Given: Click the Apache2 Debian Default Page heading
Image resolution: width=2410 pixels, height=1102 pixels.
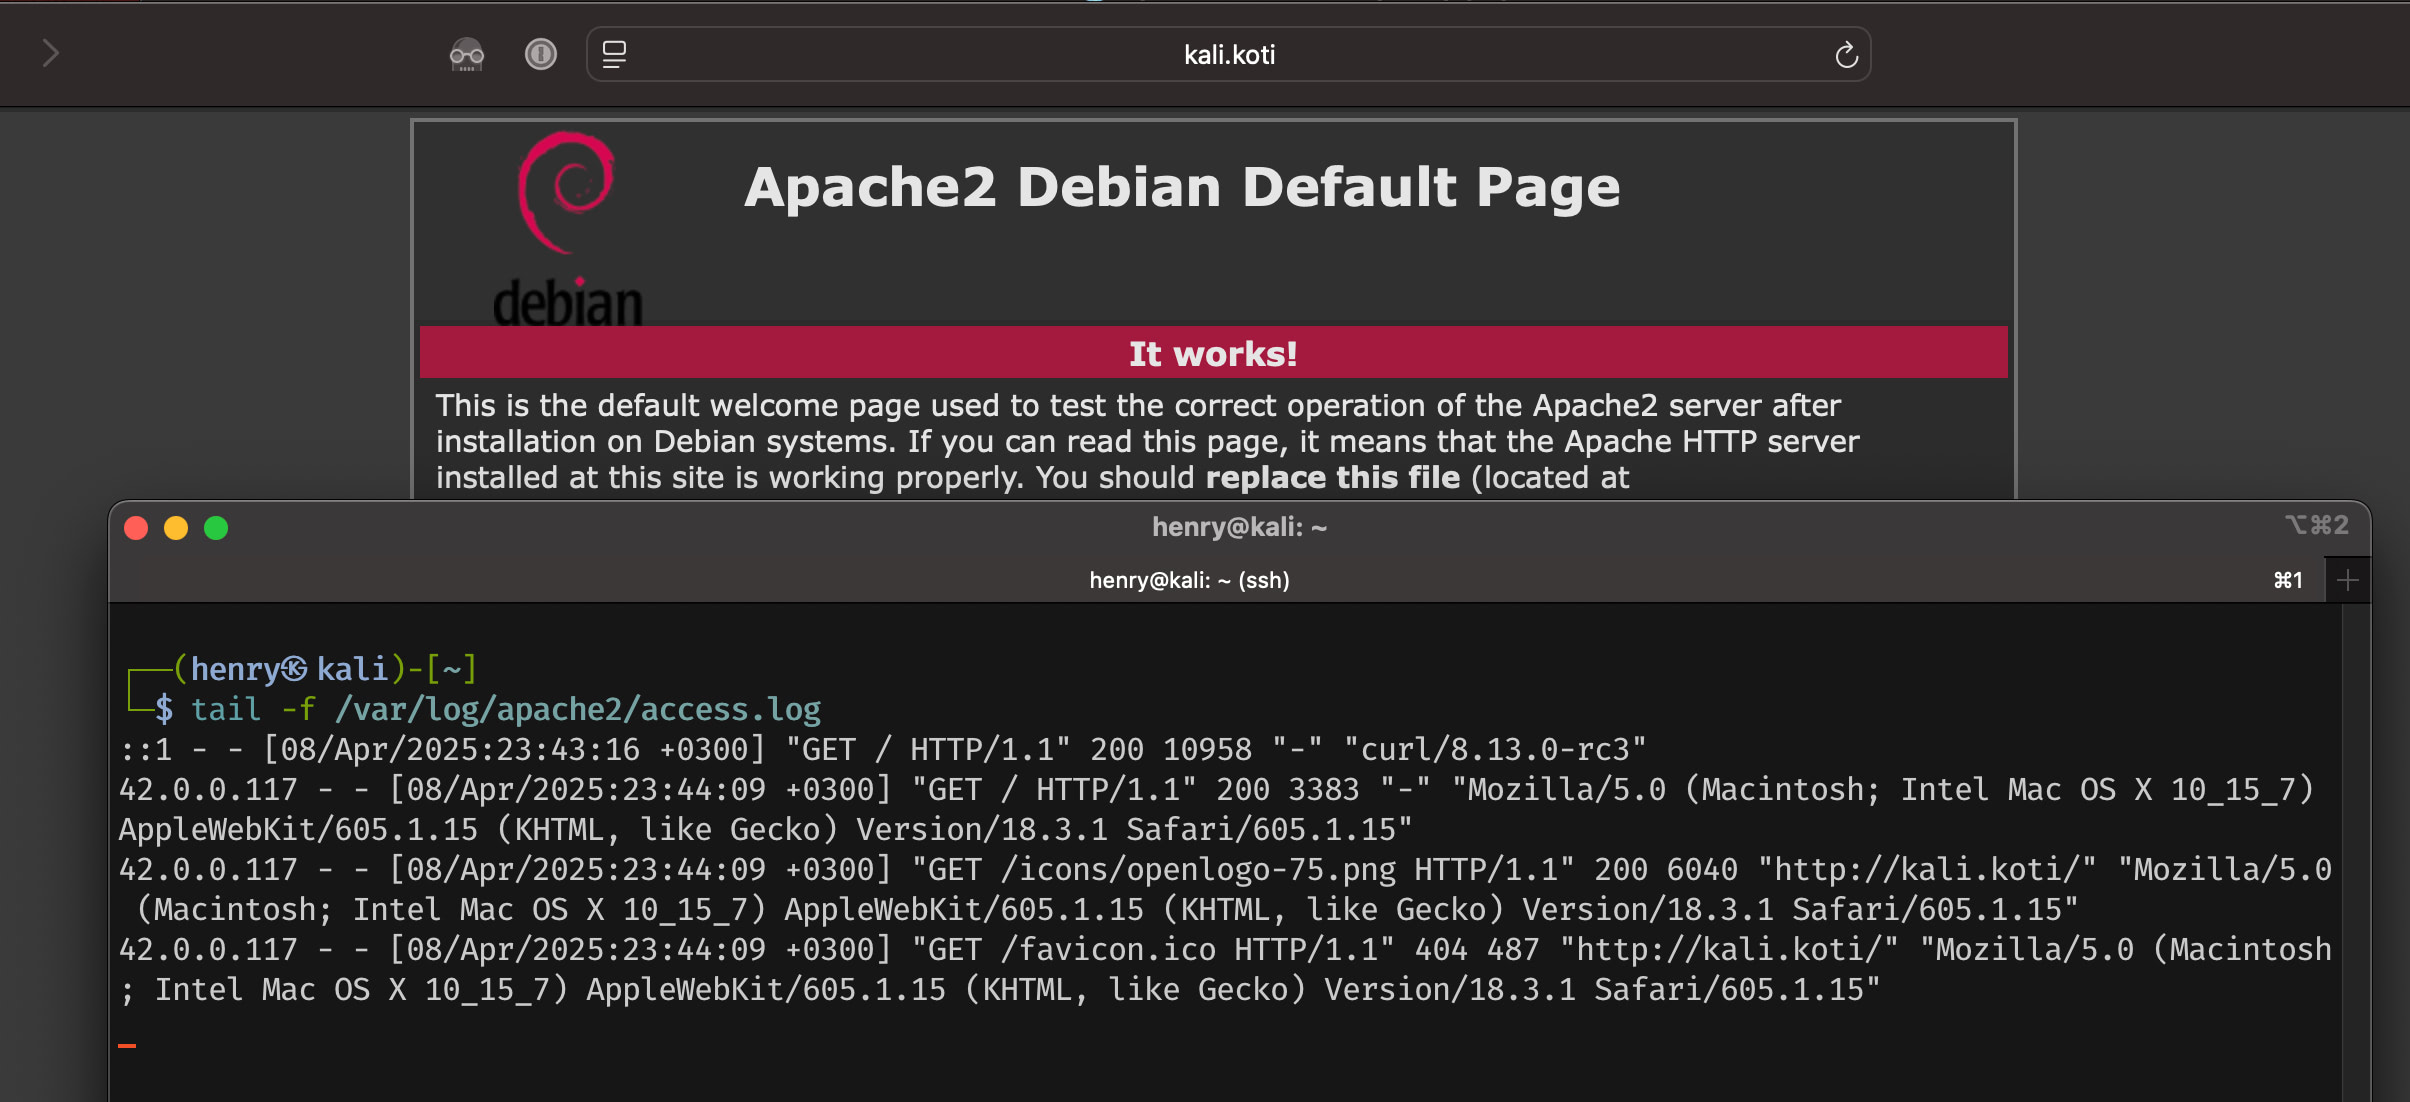Looking at the screenshot, I should (1183, 186).
